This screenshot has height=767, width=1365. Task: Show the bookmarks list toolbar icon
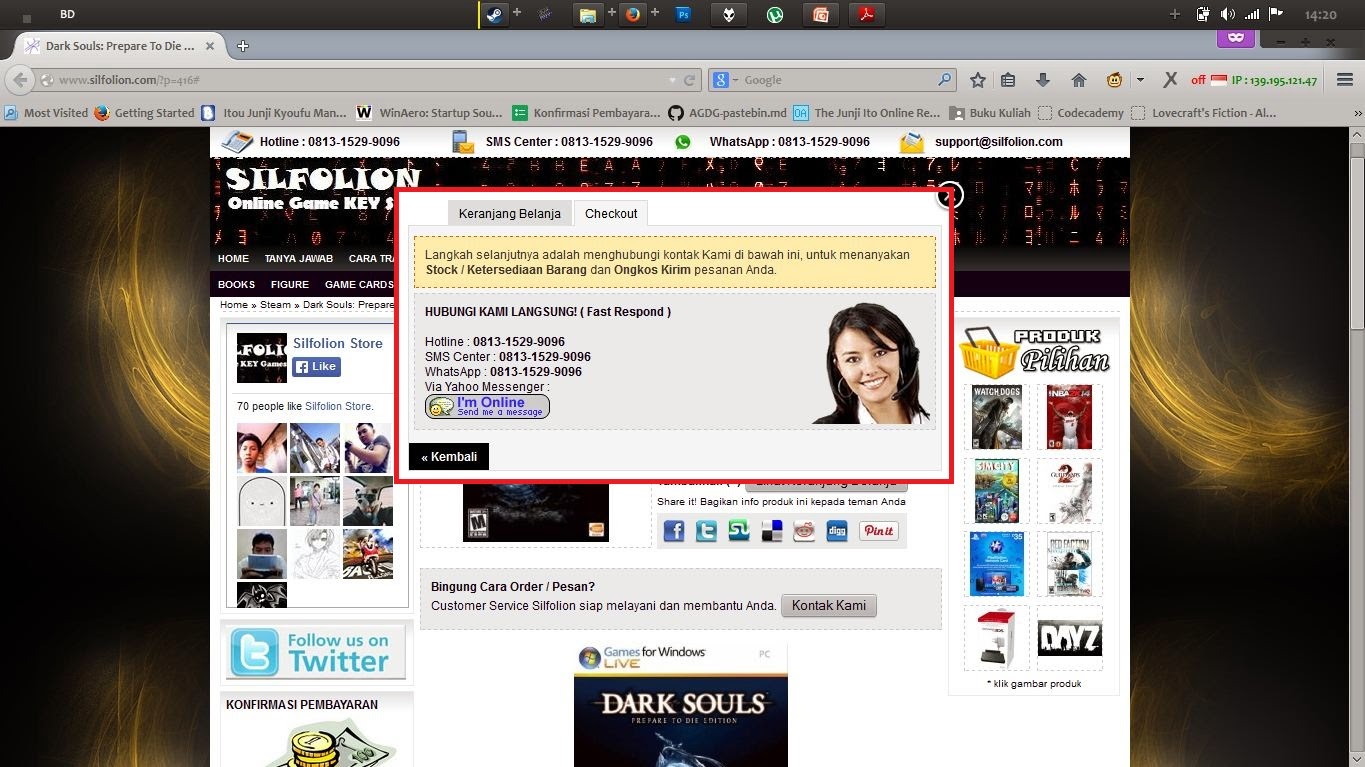1008,80
